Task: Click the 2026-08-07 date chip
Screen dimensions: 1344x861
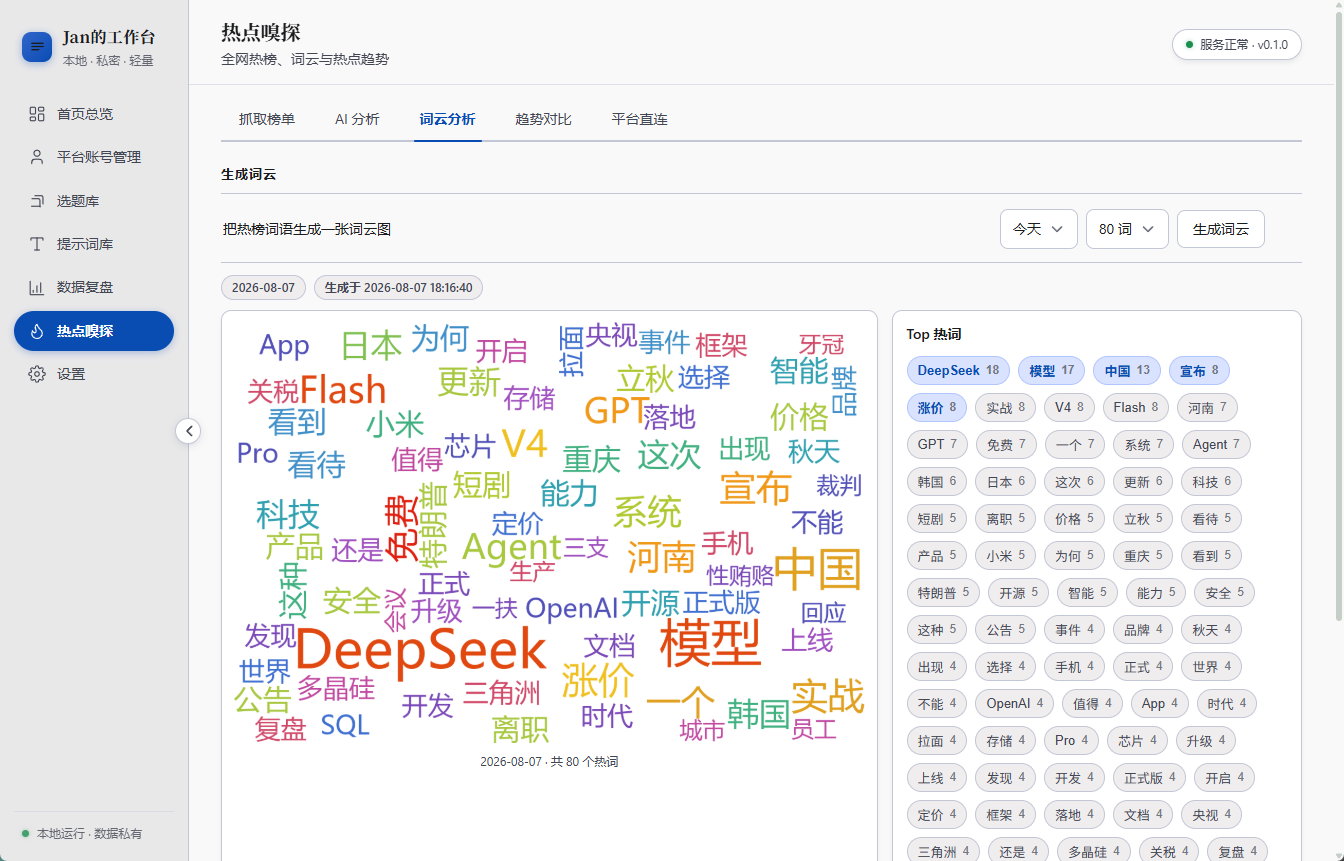Action: [263, 288]
